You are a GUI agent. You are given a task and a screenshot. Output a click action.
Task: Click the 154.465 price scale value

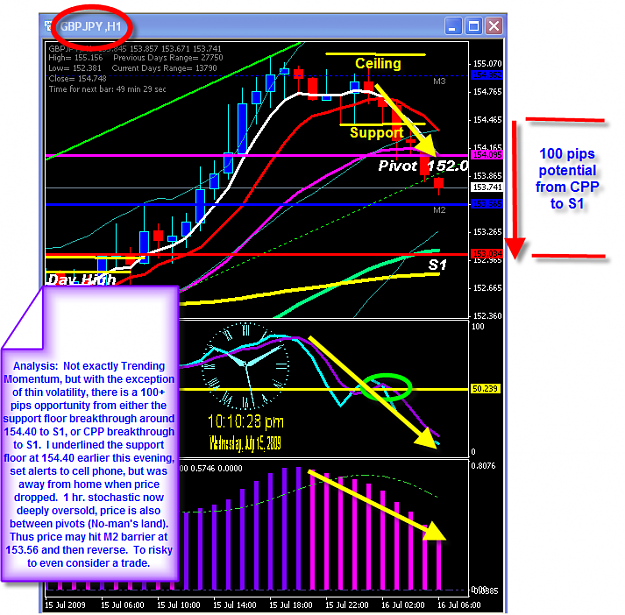pyautogui.click(x=487, y=120)
